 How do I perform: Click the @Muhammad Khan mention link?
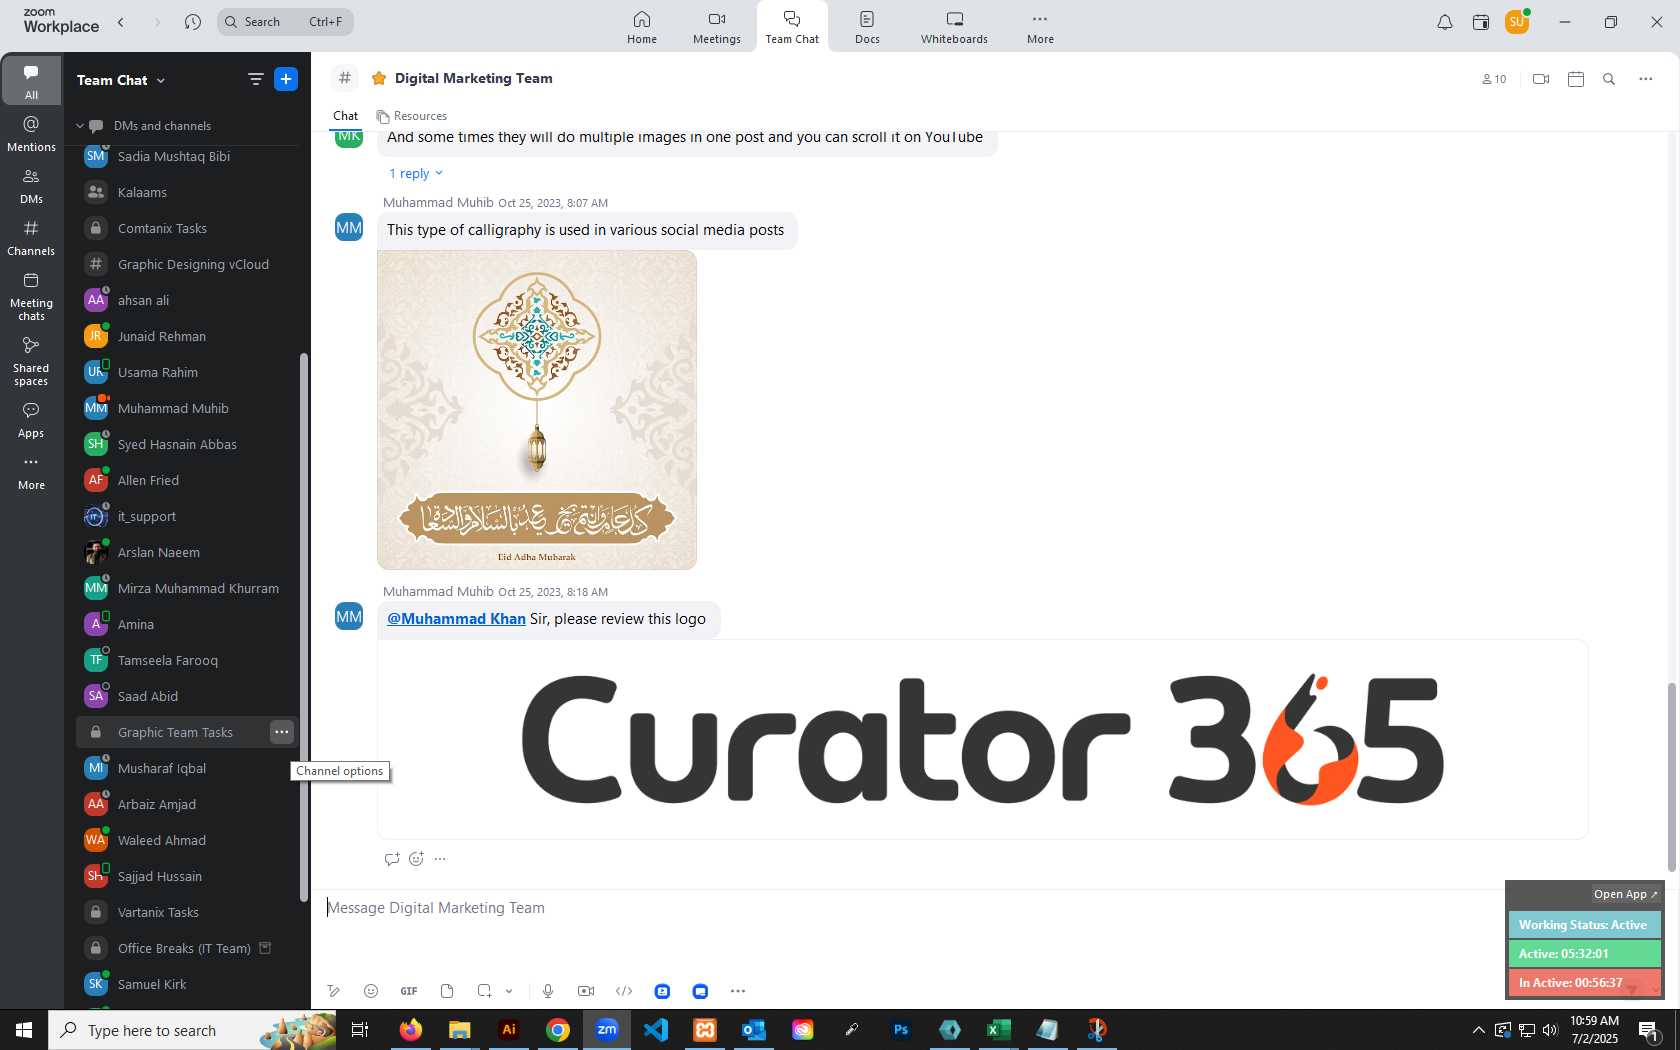[x=456, y=619]
